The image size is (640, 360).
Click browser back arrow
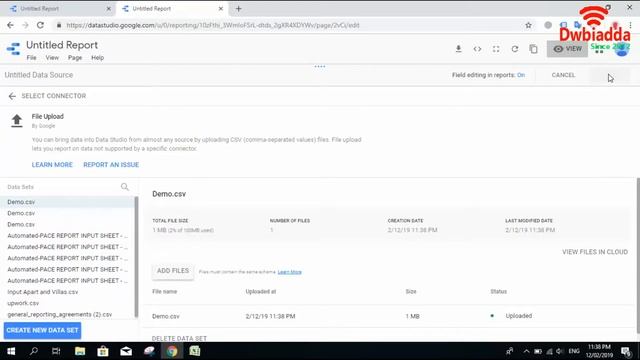tap(10, 25)
